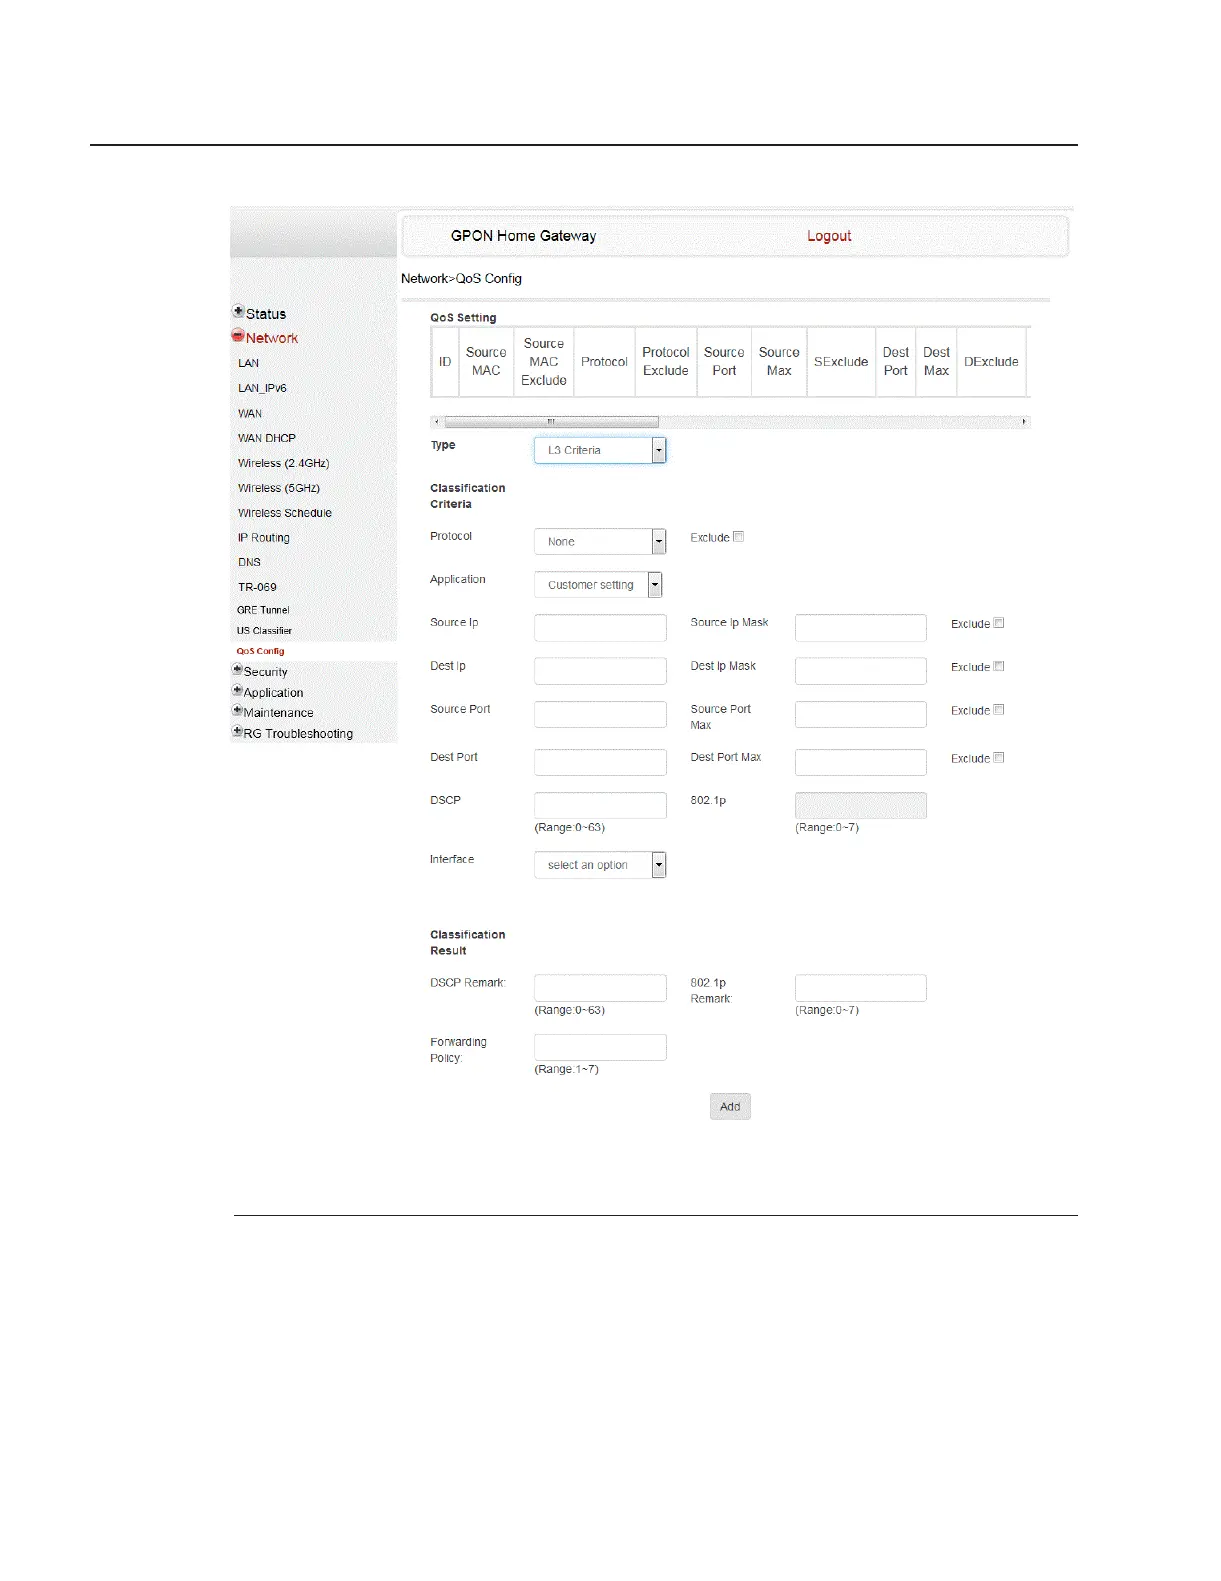Viewport: 1221px width, 1581px height.
Task: Open the Protocol dropdown set to None
Action: coord(600,541)
